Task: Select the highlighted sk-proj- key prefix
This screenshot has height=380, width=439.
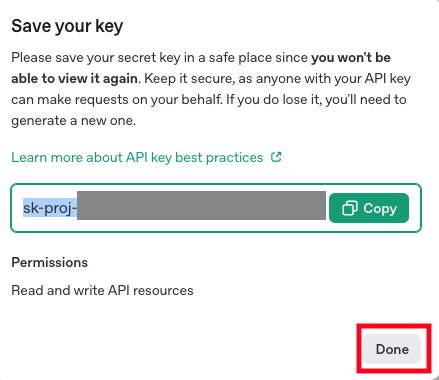Action: pyautogui.click(x=50, y=208)
